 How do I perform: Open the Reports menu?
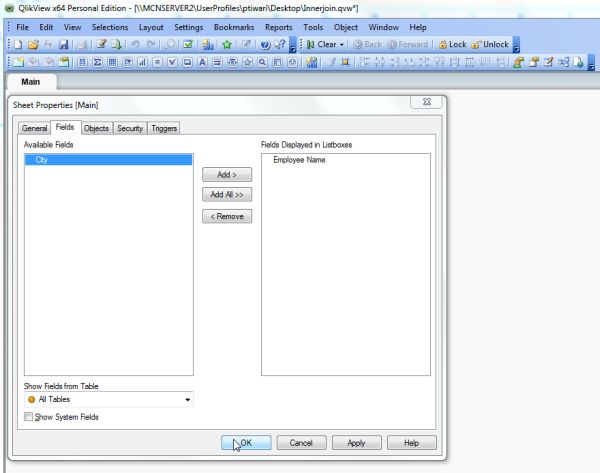[279, 27]
